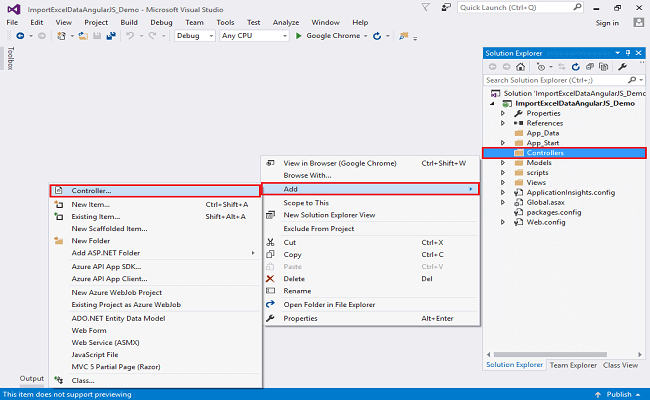The height and width of the screenshot is (400, 650).
Task: Collapse the ImportExcelDataAngularJS_Demo project node
Action: pos(492,104)
